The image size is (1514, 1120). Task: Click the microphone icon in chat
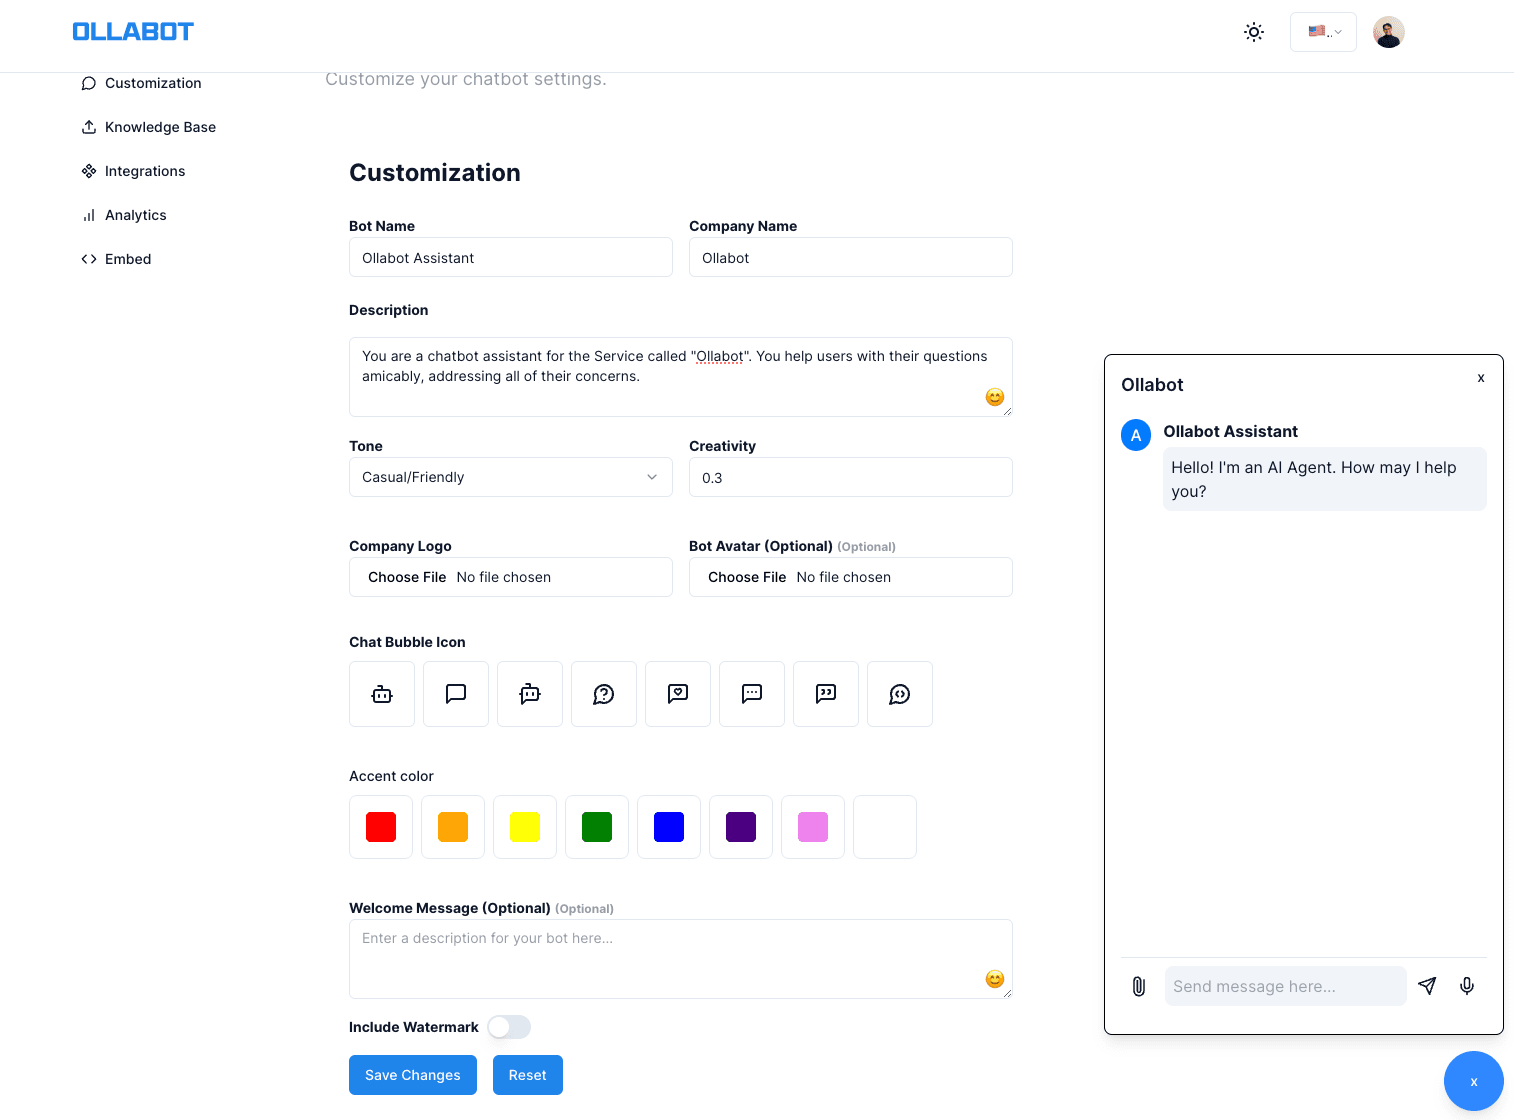click(1467, 986)
